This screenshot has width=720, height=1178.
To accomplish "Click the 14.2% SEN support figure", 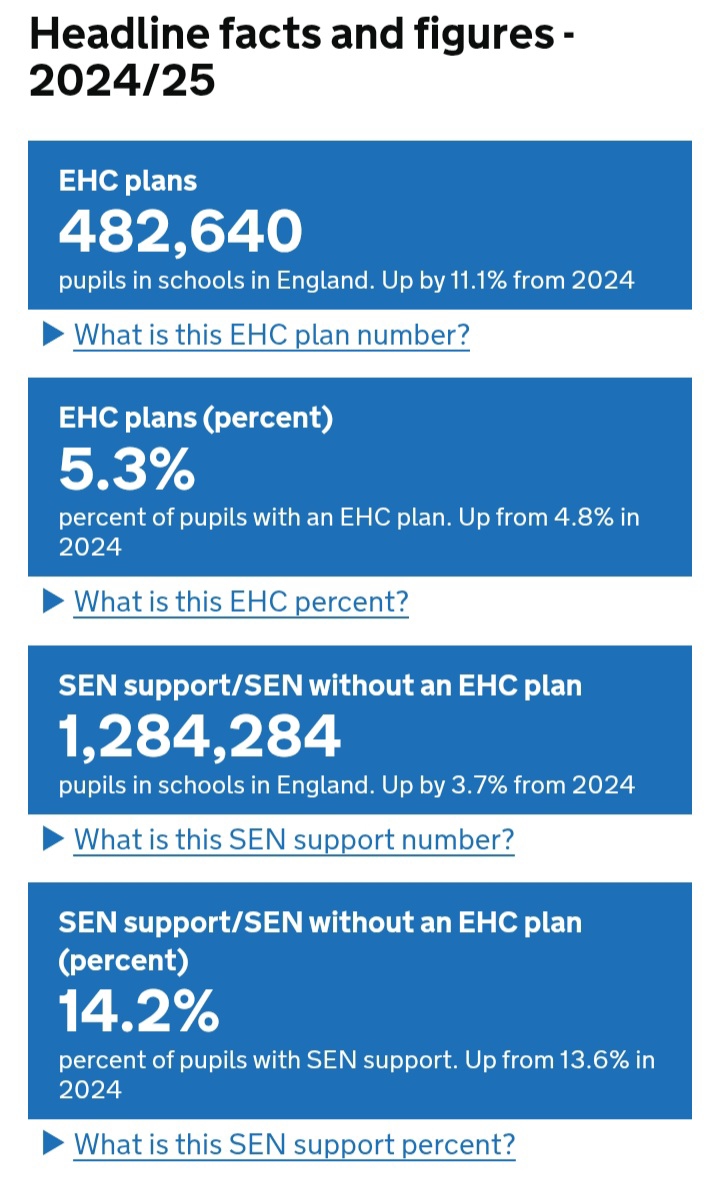I will (x=139, y=1011).
